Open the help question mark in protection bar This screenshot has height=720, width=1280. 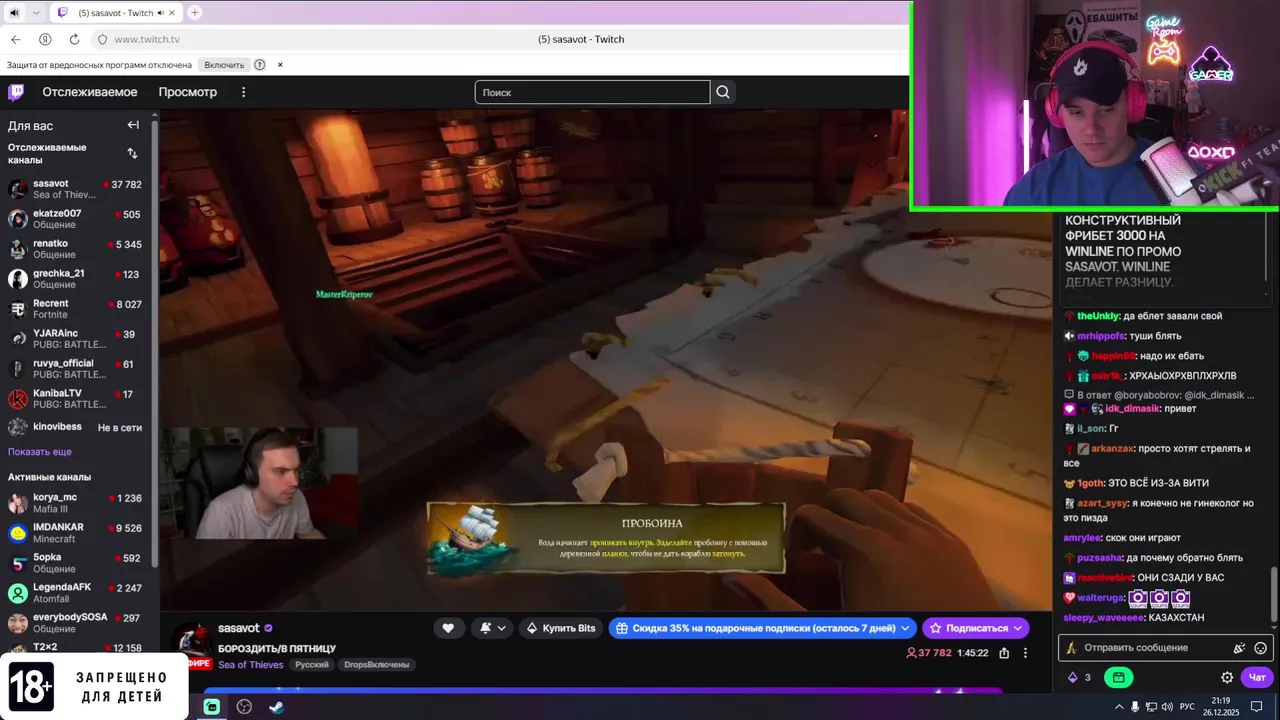pyautogui.click(x=260, y=65)
